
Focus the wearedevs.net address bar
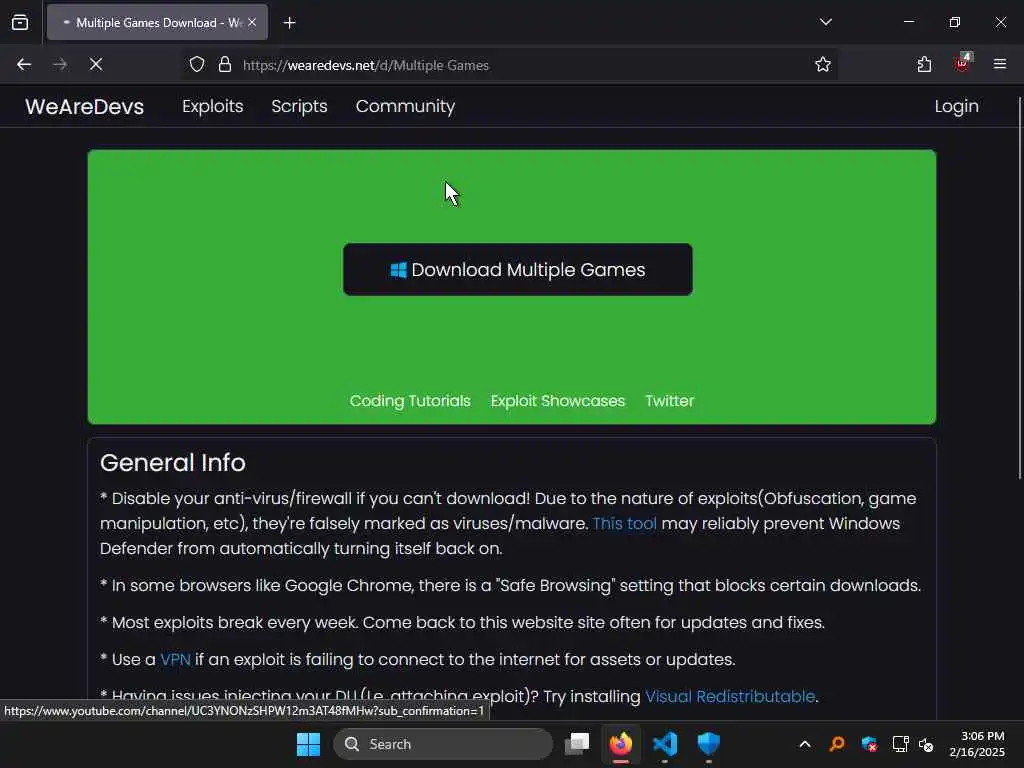pos(509,65)
